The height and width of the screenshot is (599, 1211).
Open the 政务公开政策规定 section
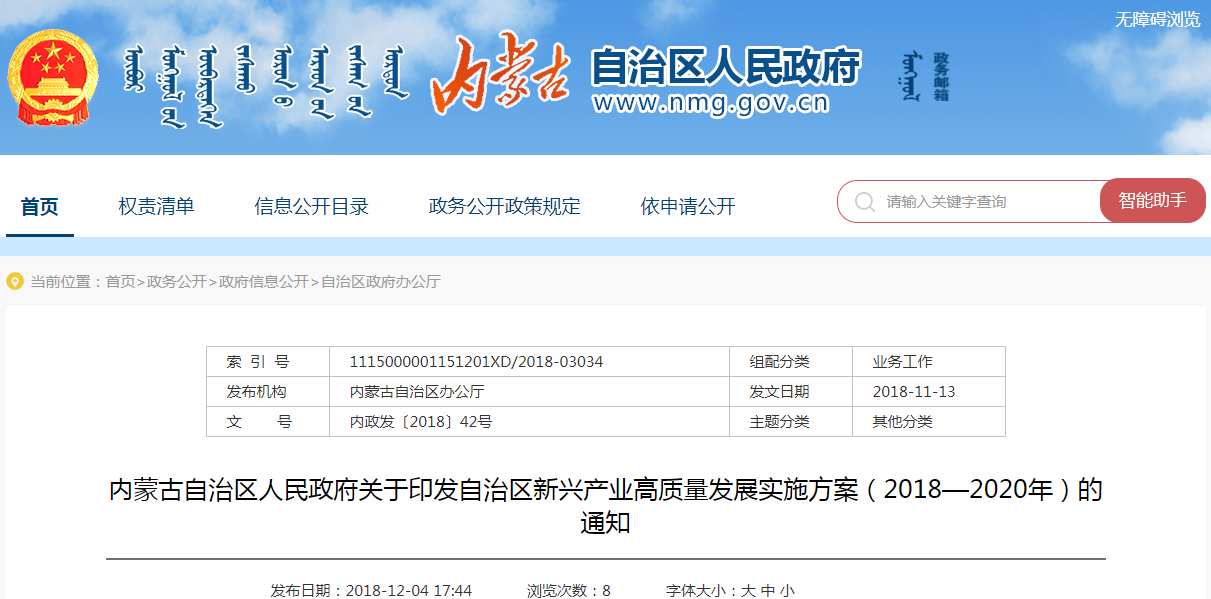pyautogui.click(x=504, y=204)
